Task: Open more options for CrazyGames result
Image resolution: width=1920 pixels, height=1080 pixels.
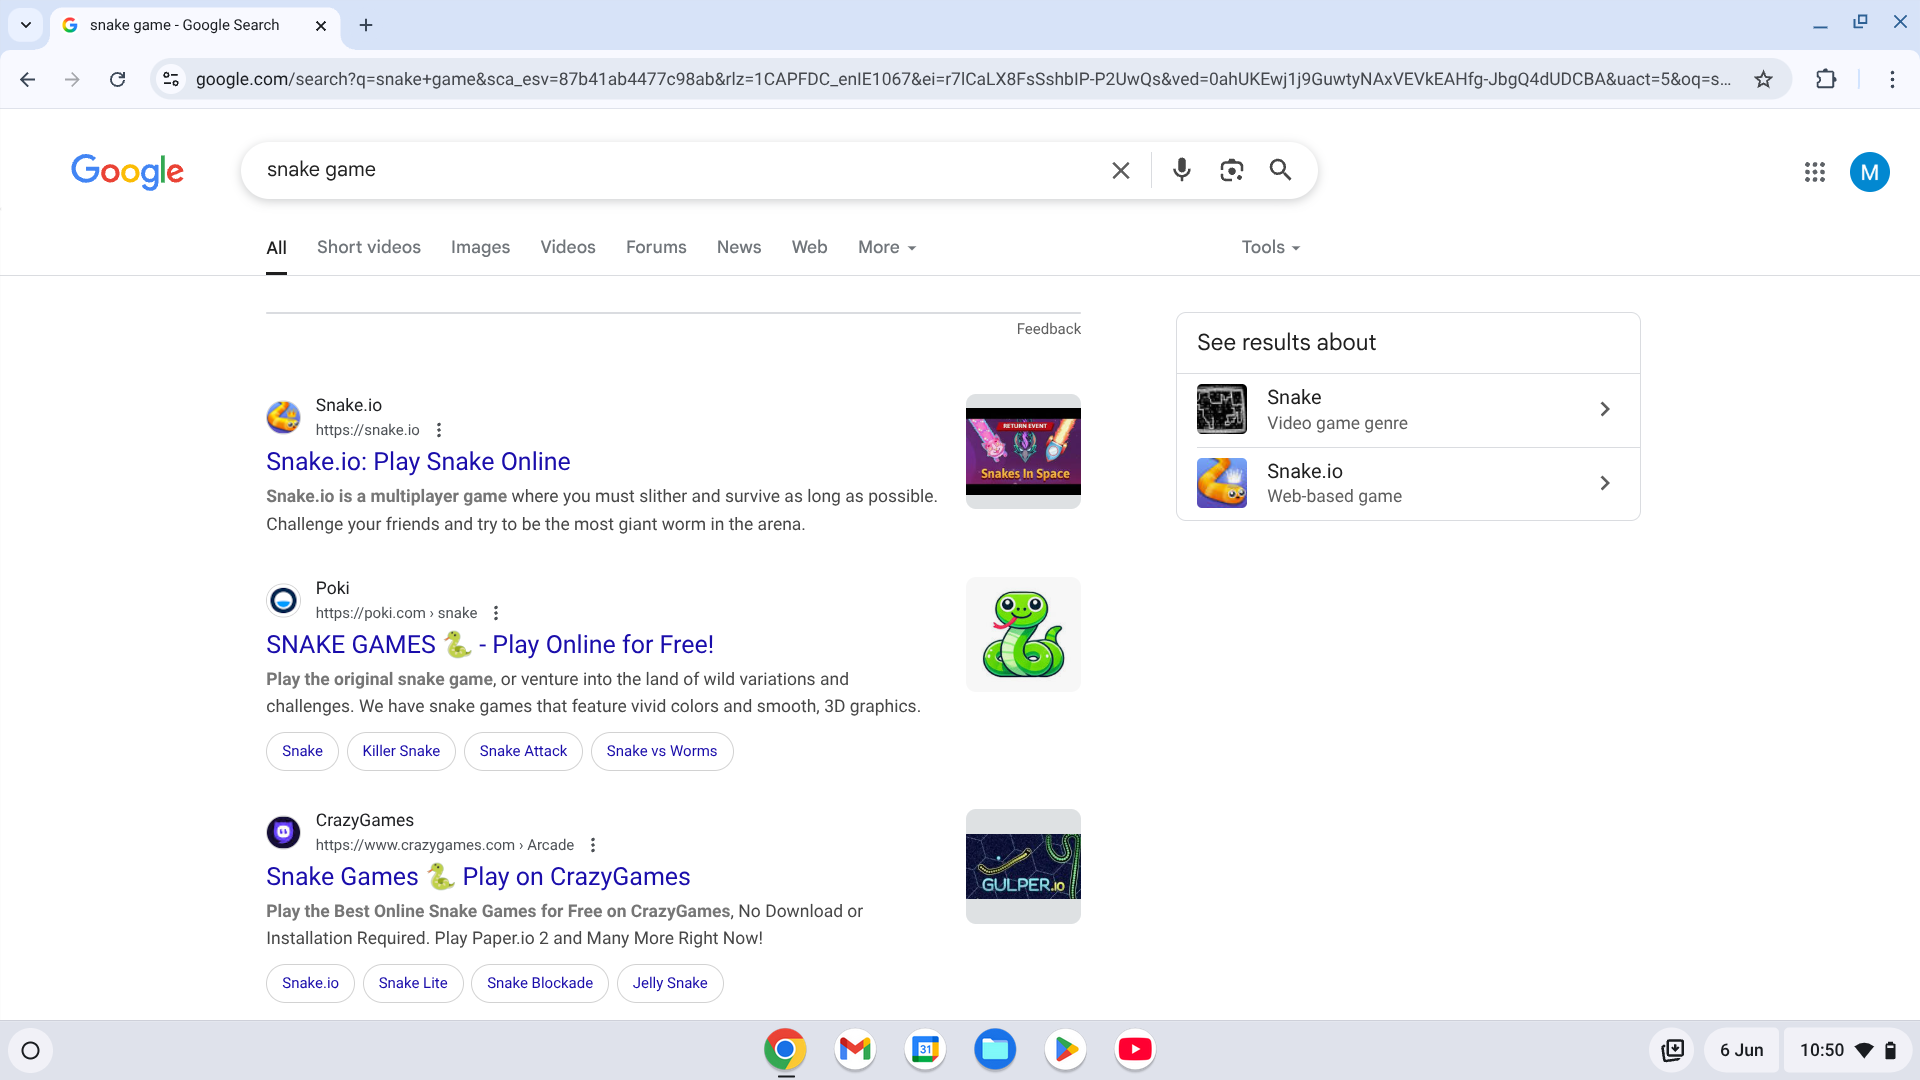Action: [x=593, y=845]
